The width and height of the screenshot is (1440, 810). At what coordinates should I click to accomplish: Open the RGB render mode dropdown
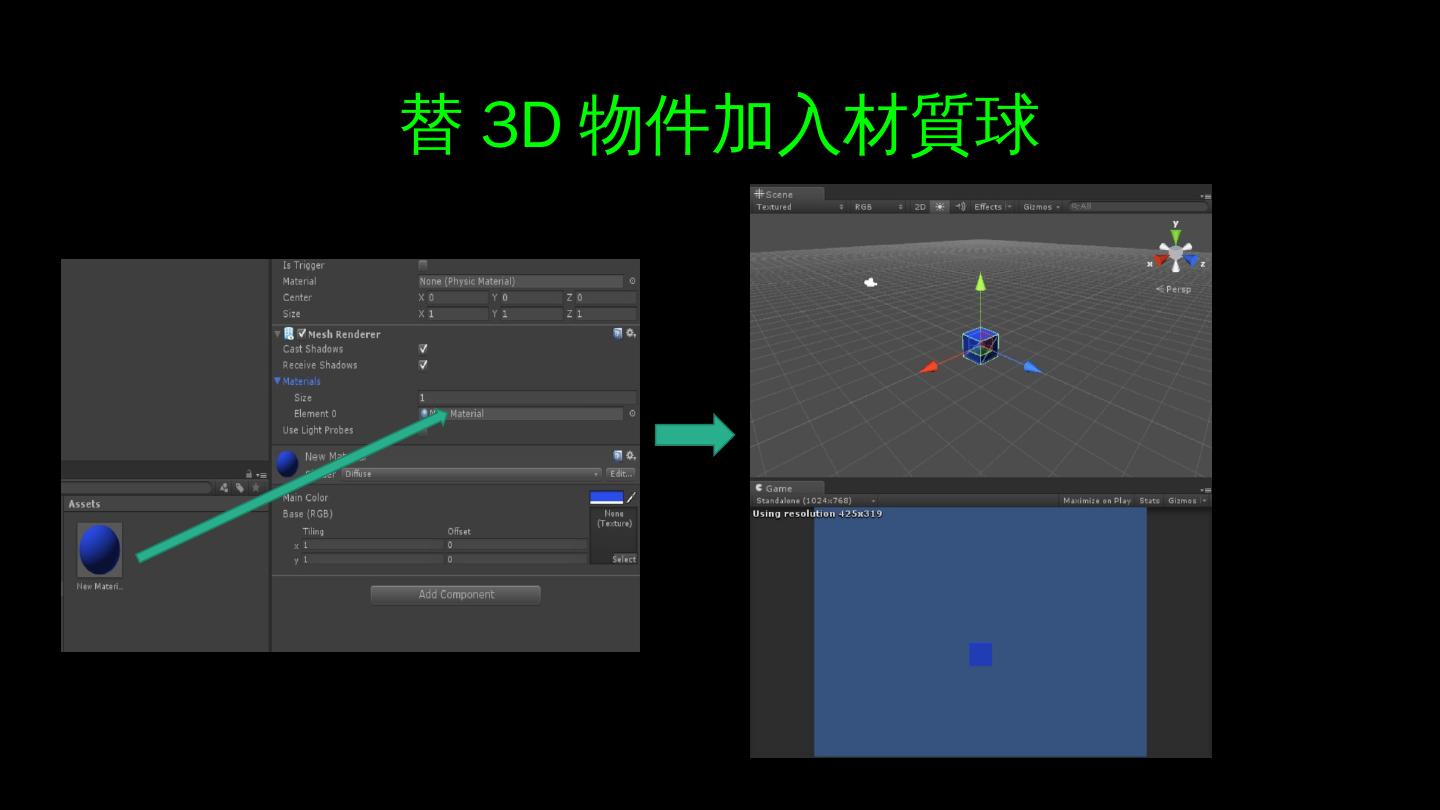coord(878,207)
